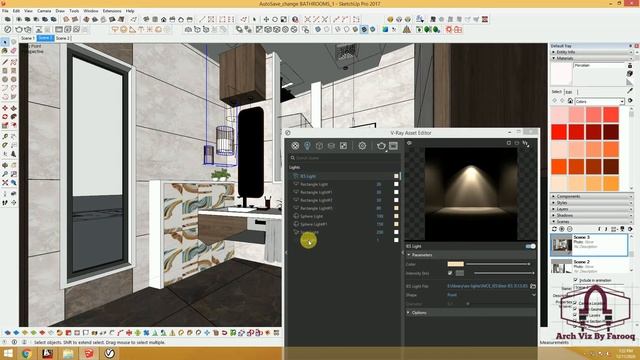Expand the Layers panel
This screenshot has width=640, height=360.
[591, 209]
